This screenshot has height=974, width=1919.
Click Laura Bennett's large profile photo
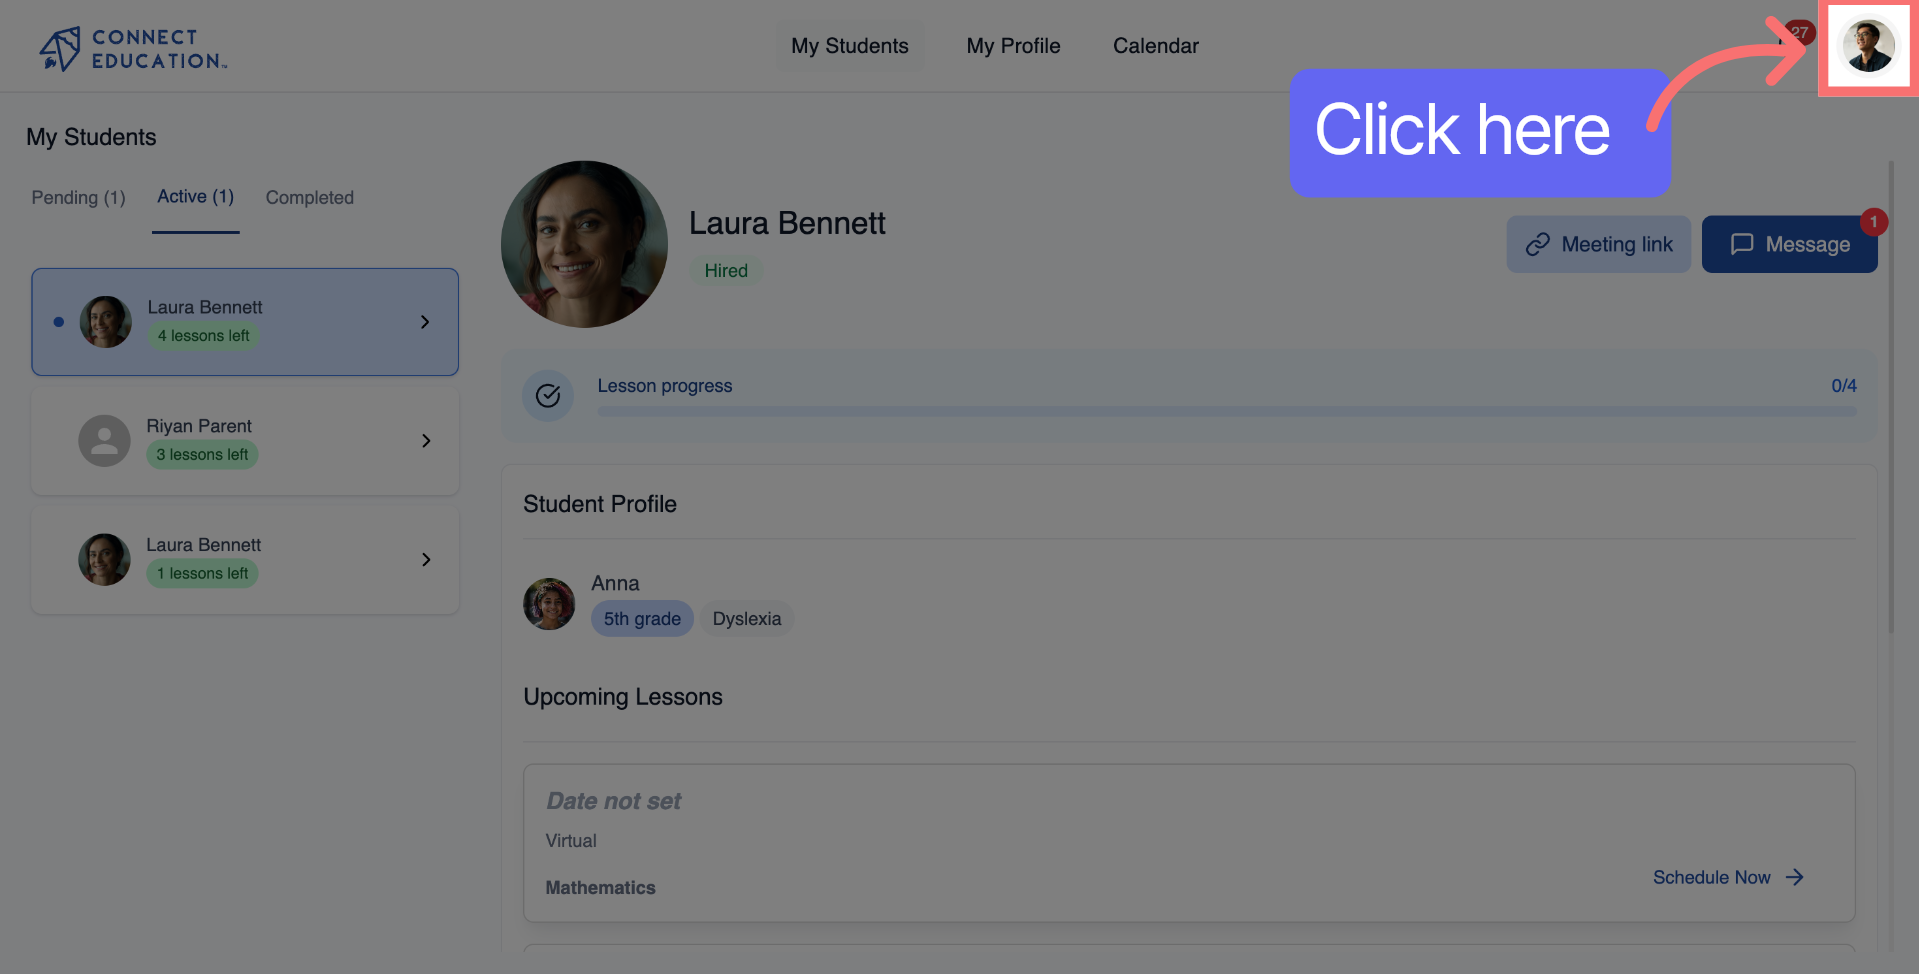click(584, 244)
